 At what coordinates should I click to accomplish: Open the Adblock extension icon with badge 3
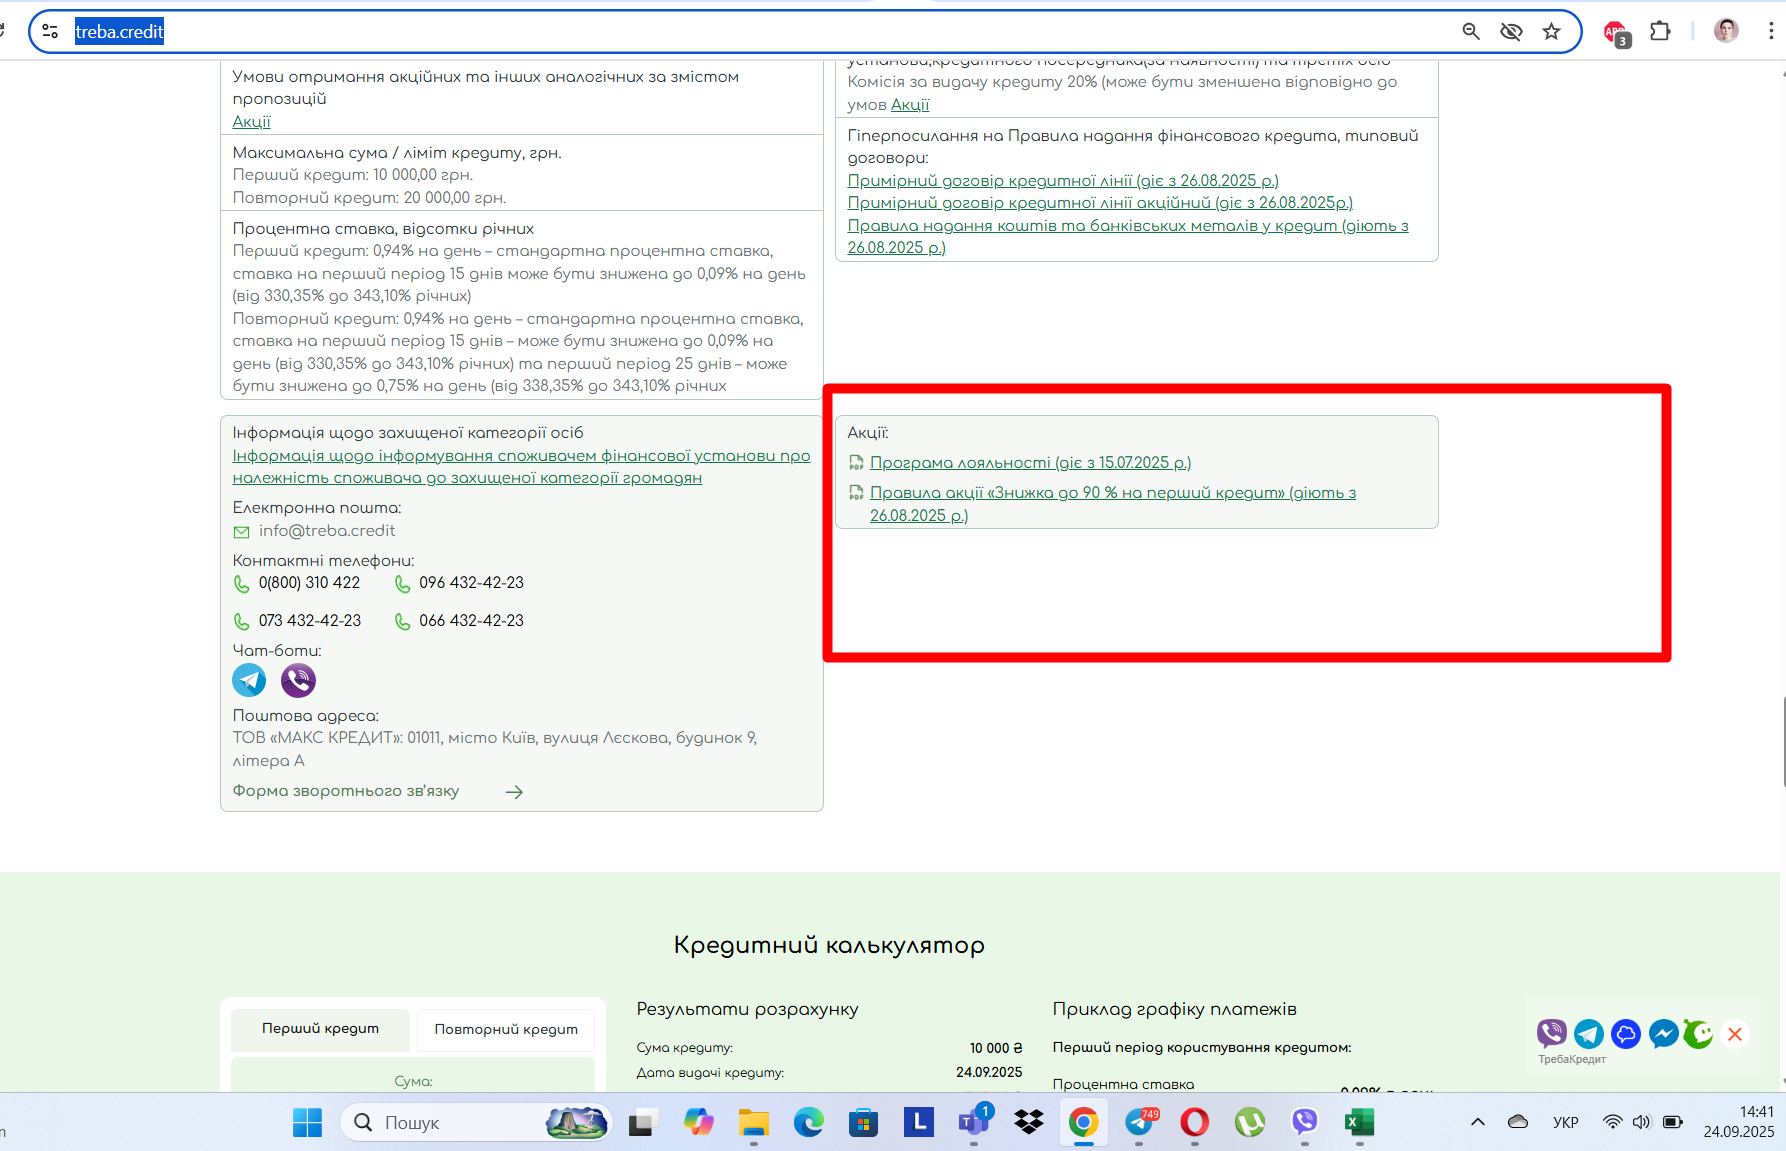coord(1617,32)
